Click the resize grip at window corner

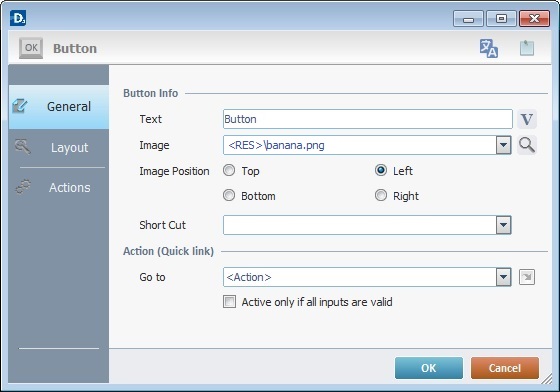point(547,379)
